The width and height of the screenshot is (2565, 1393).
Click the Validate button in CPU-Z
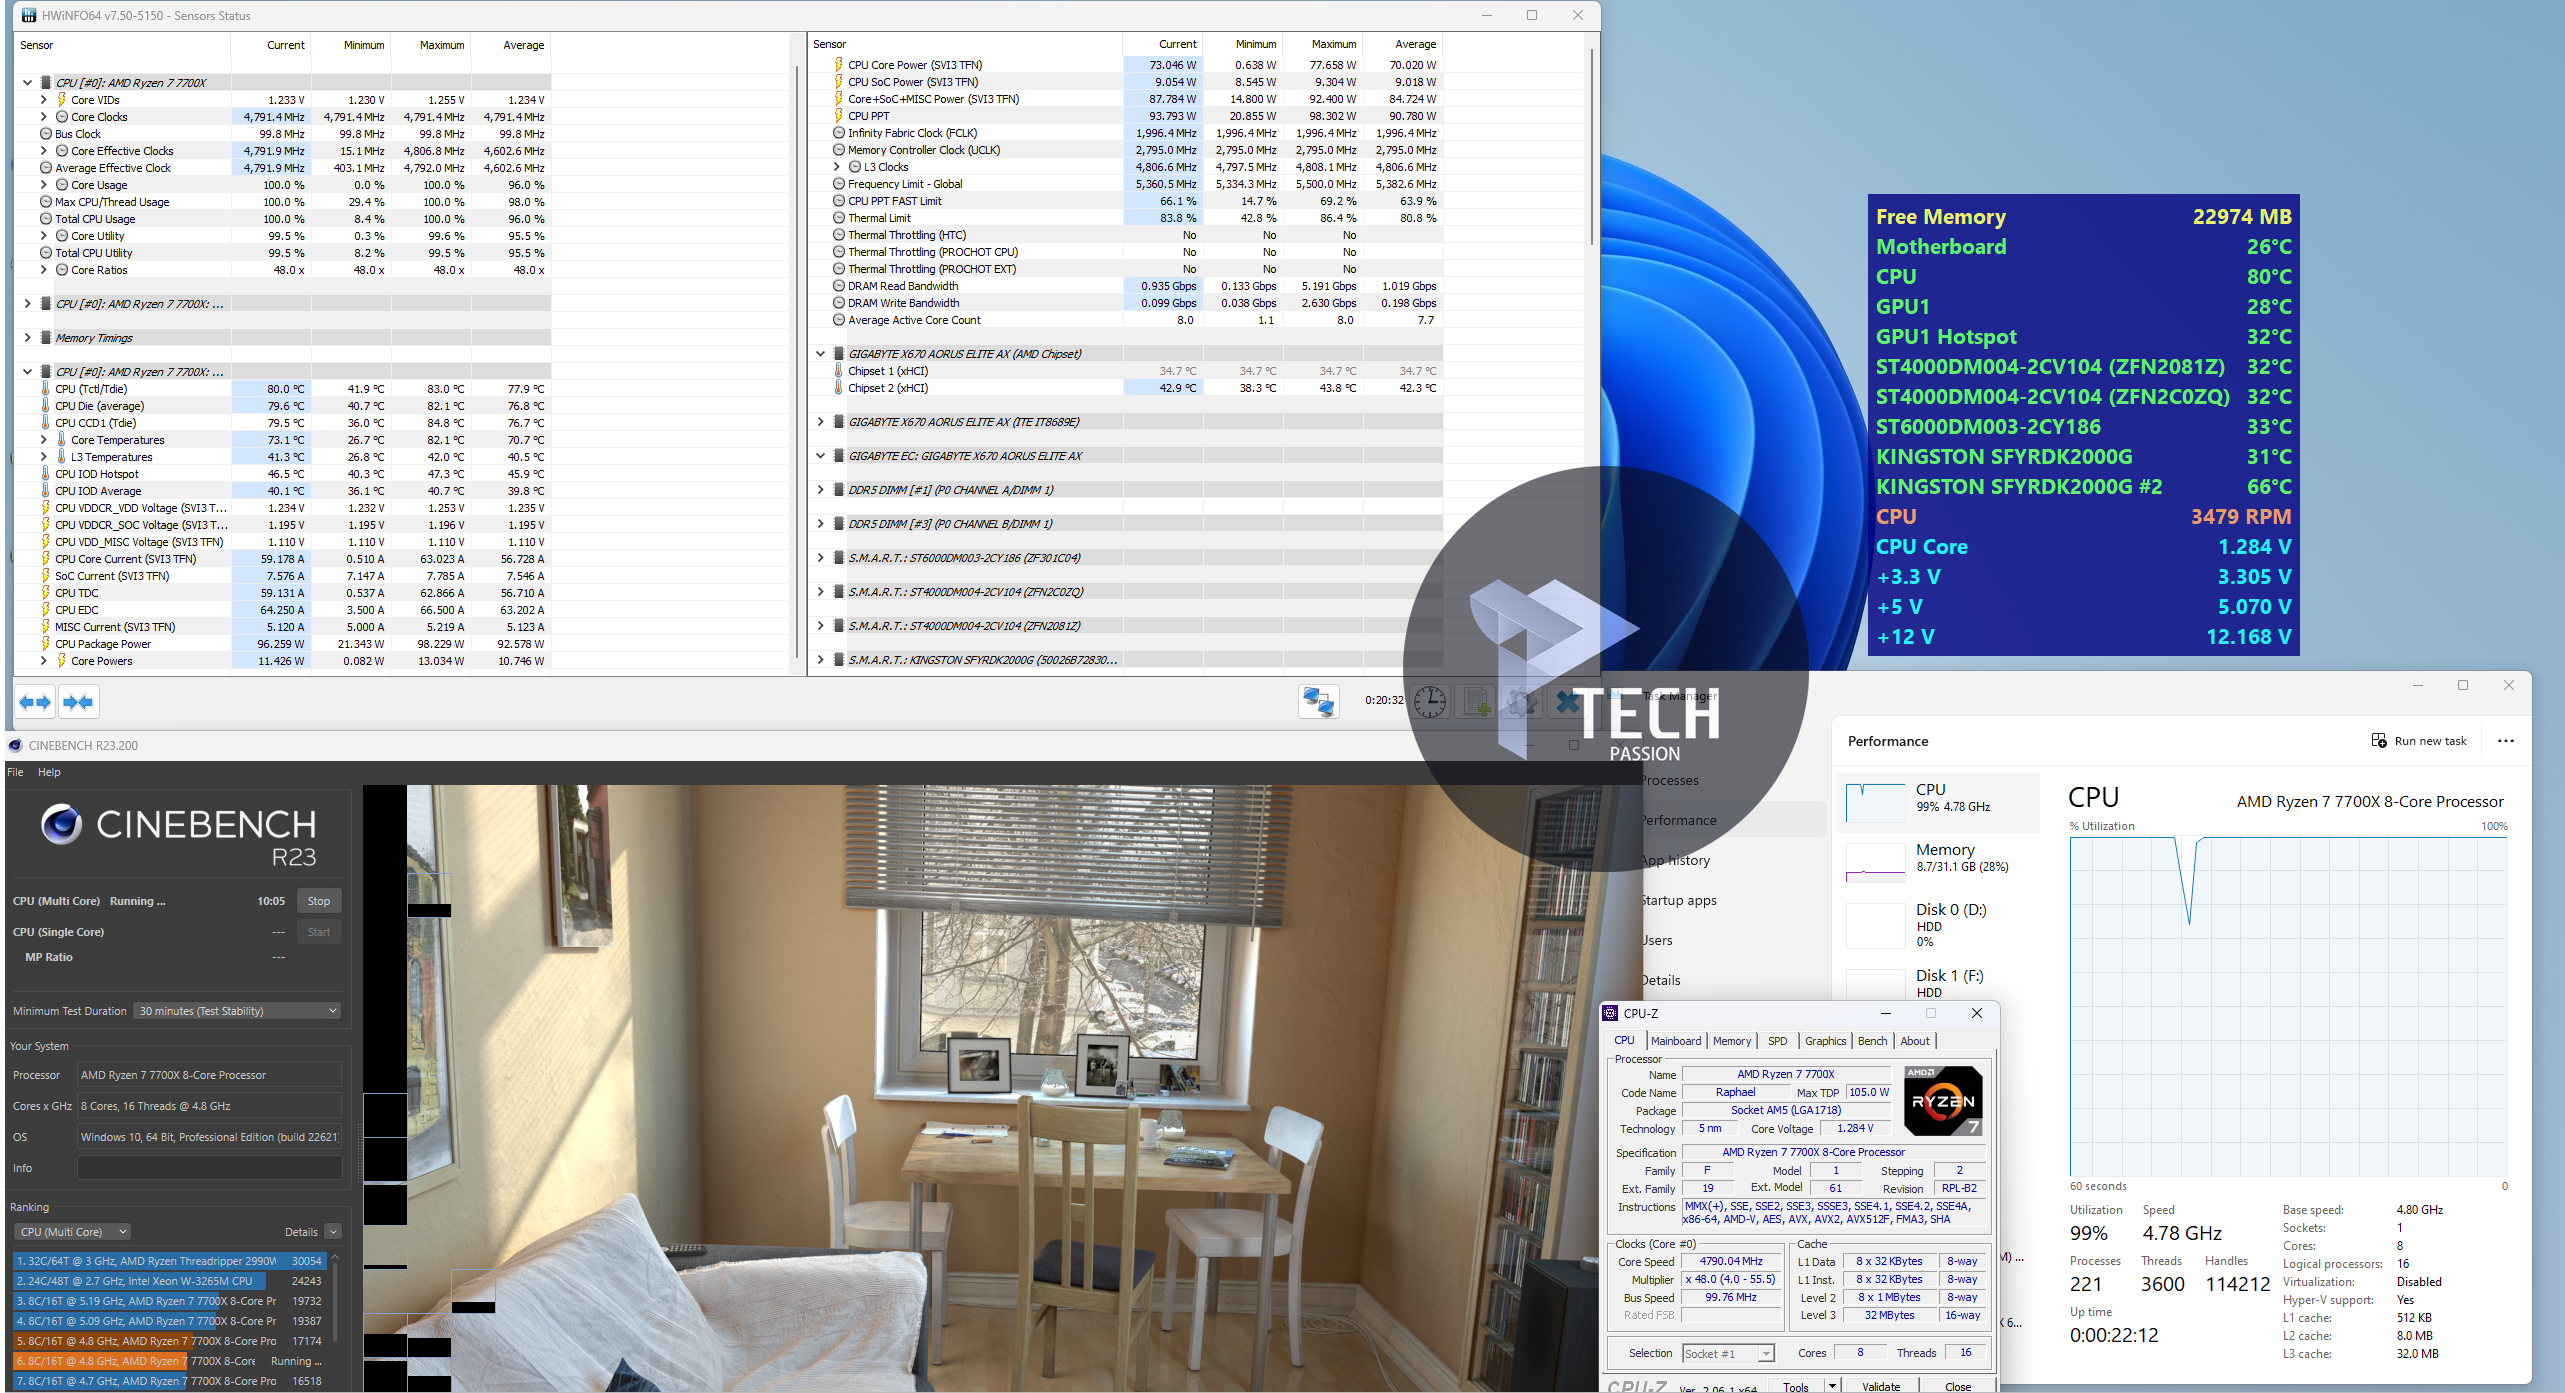(x=1880, y=1386)
